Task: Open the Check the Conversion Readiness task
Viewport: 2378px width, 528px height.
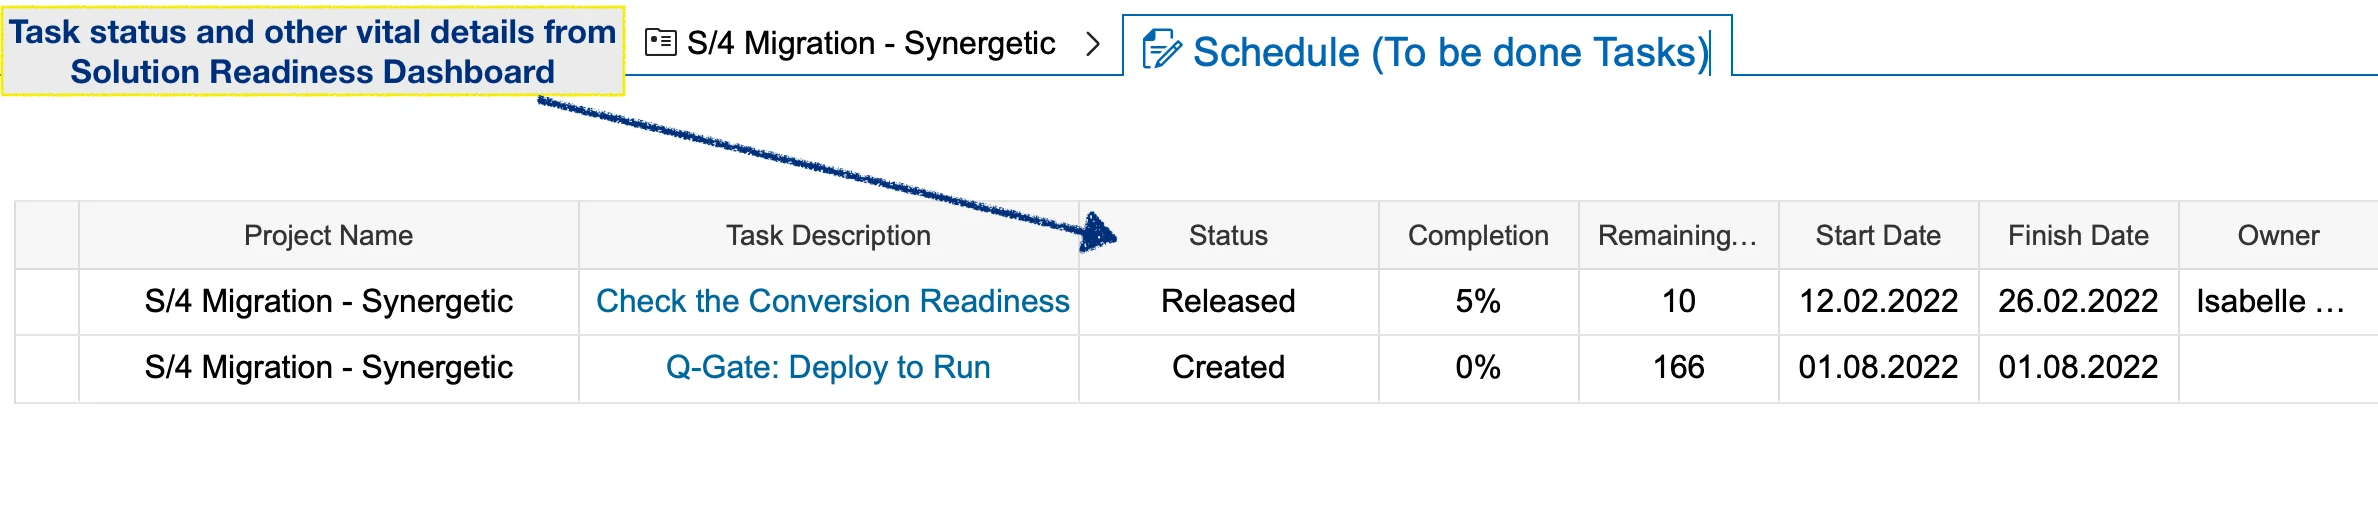Action: (x=832, y=302)
